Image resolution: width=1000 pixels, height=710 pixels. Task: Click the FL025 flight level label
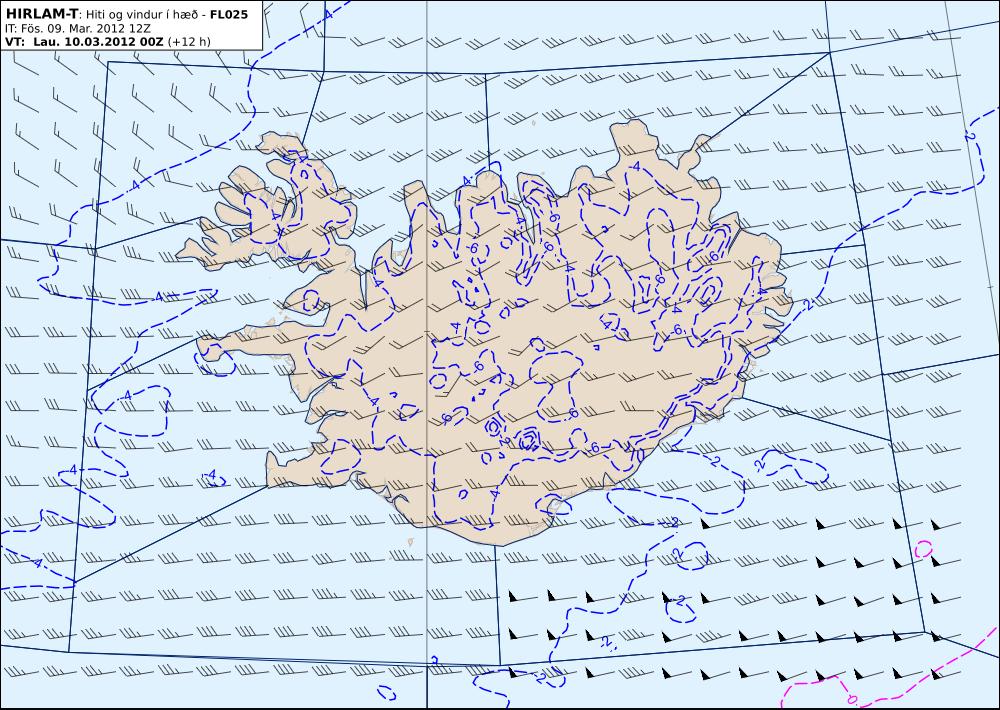point(228,13)
